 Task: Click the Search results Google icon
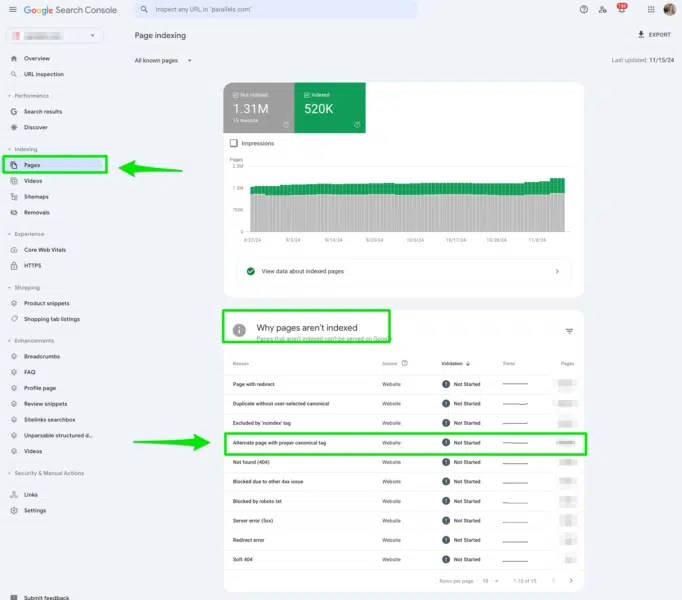click(x=14, y=112)
